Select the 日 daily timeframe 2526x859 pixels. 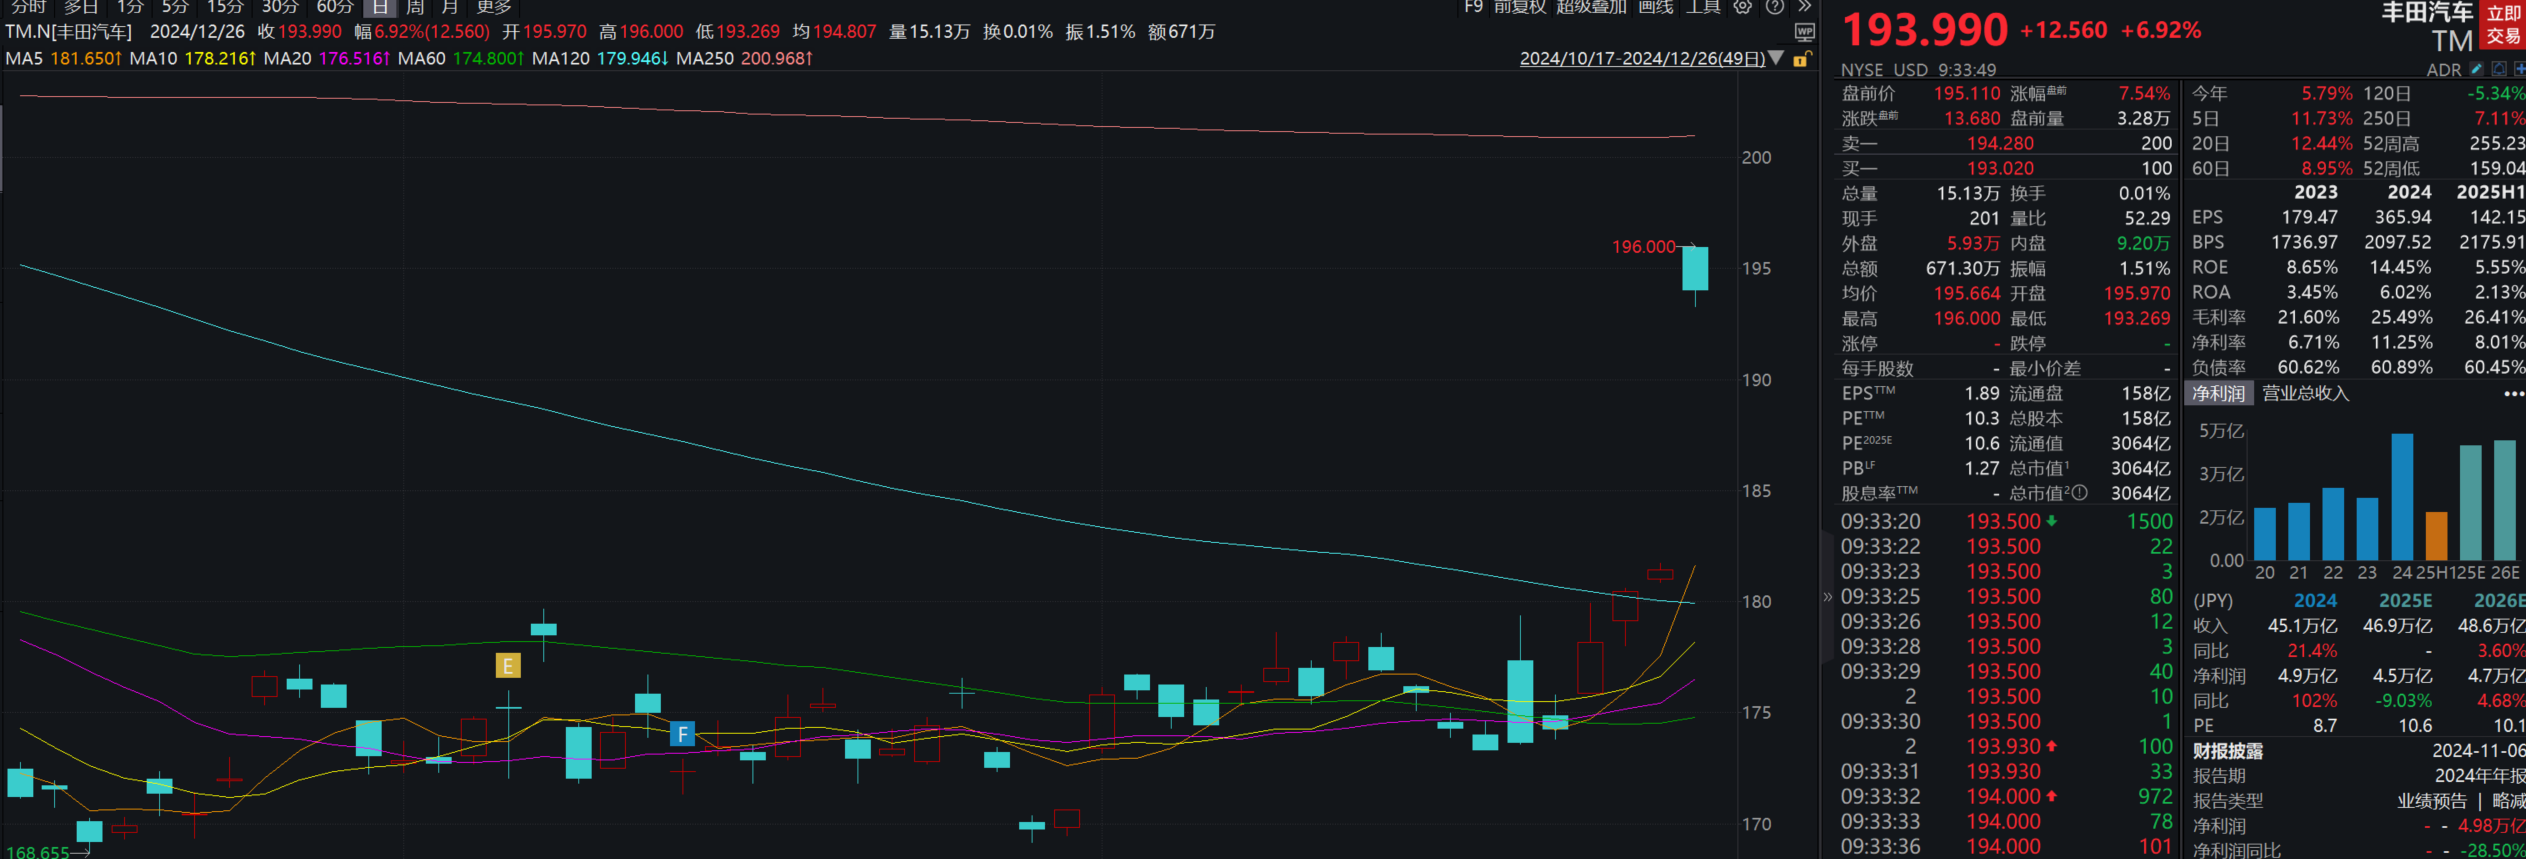click(x=380, y=7)
